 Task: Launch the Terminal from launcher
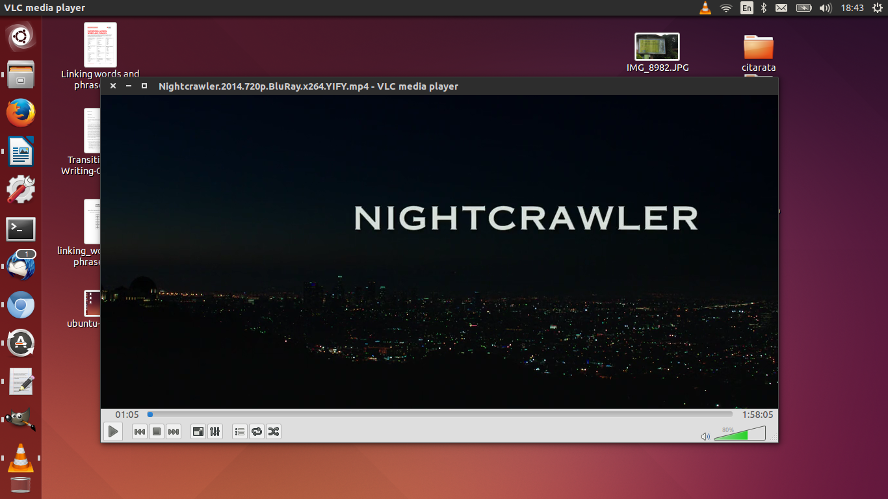point(20,229)
